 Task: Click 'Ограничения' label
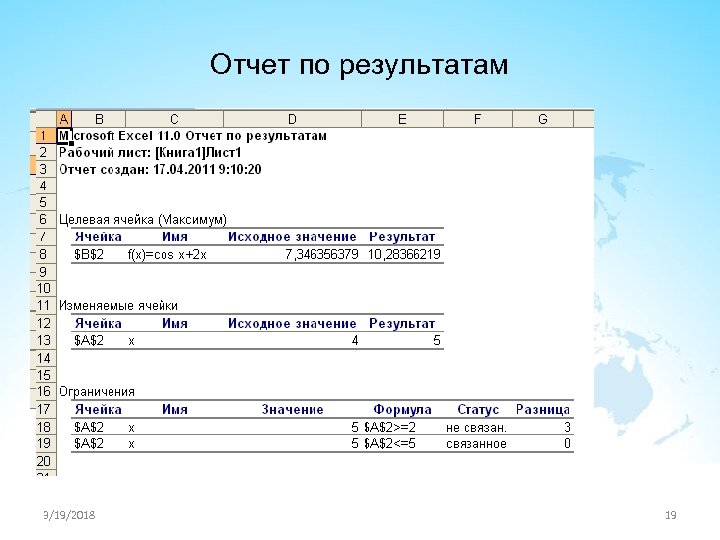pos(97,392)
